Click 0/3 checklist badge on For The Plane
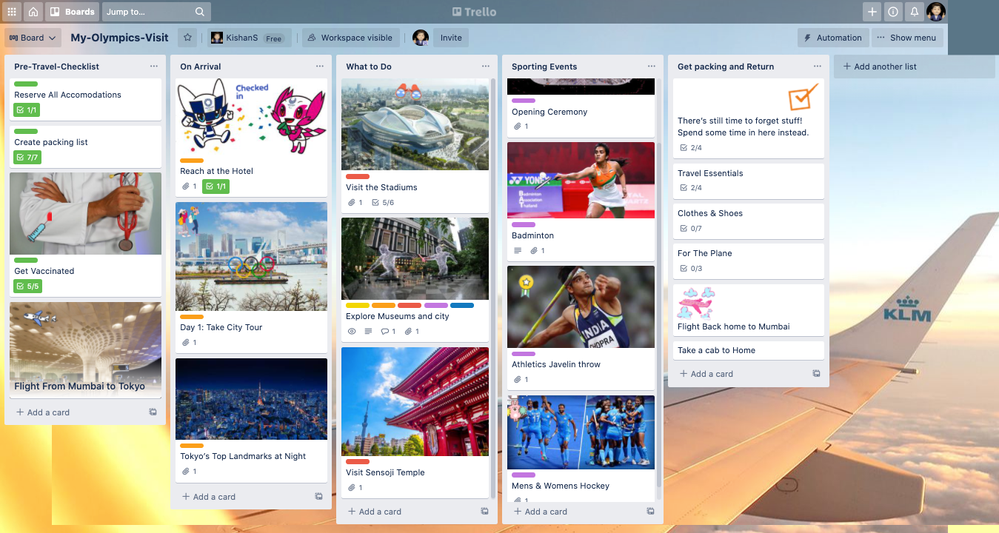This screenshot has width=999, height=533. (x=691, y=268)
